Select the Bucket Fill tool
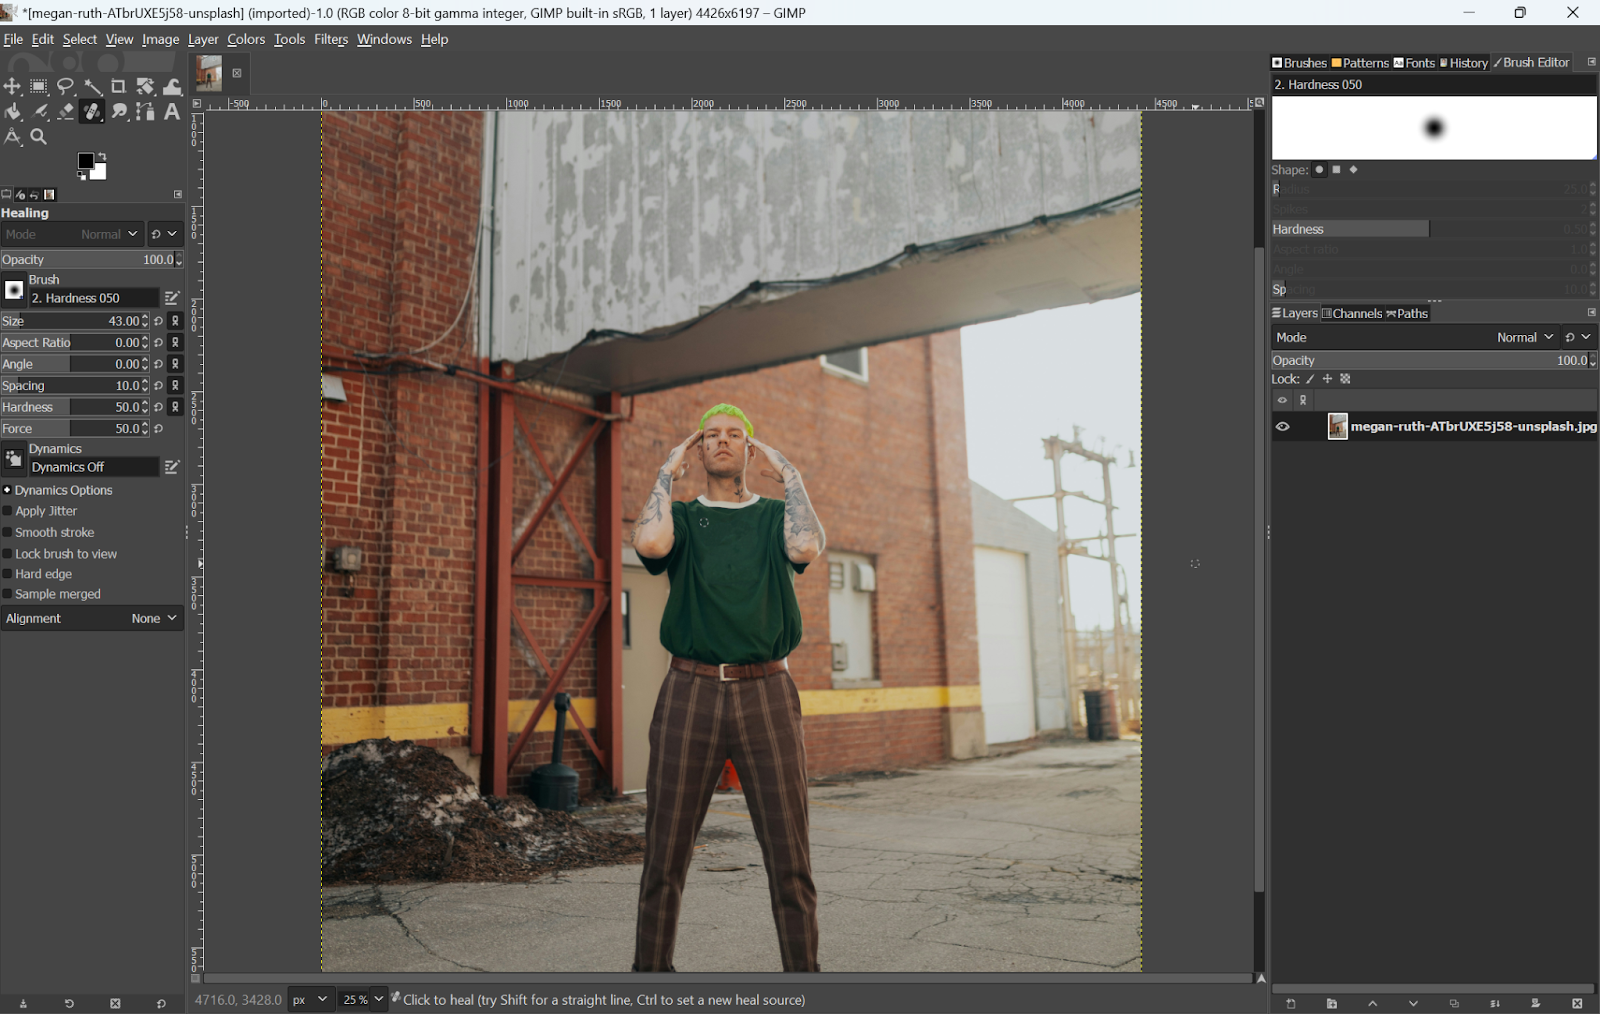The image size is (1600, 1014). 12,112
